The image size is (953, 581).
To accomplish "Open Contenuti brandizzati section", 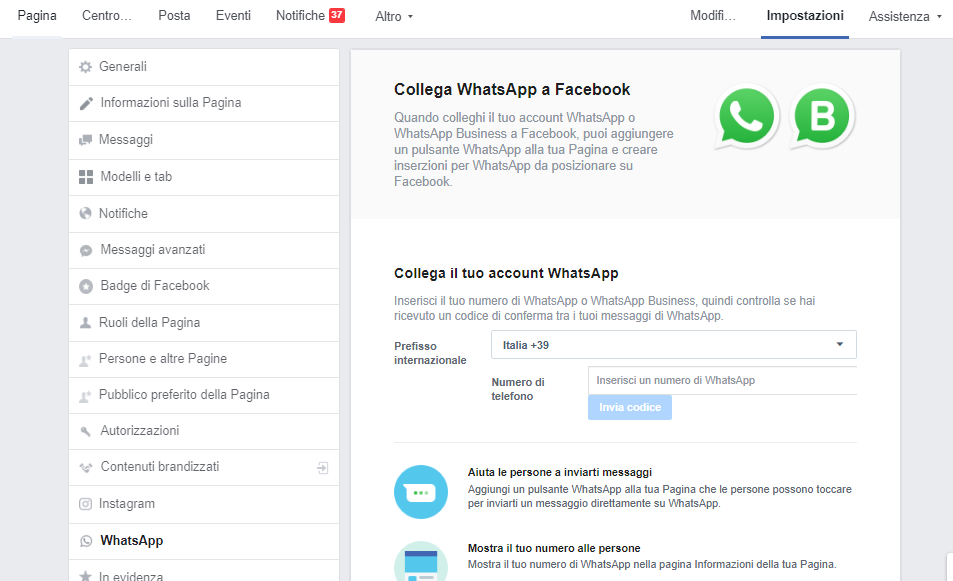I will (204, 467).
